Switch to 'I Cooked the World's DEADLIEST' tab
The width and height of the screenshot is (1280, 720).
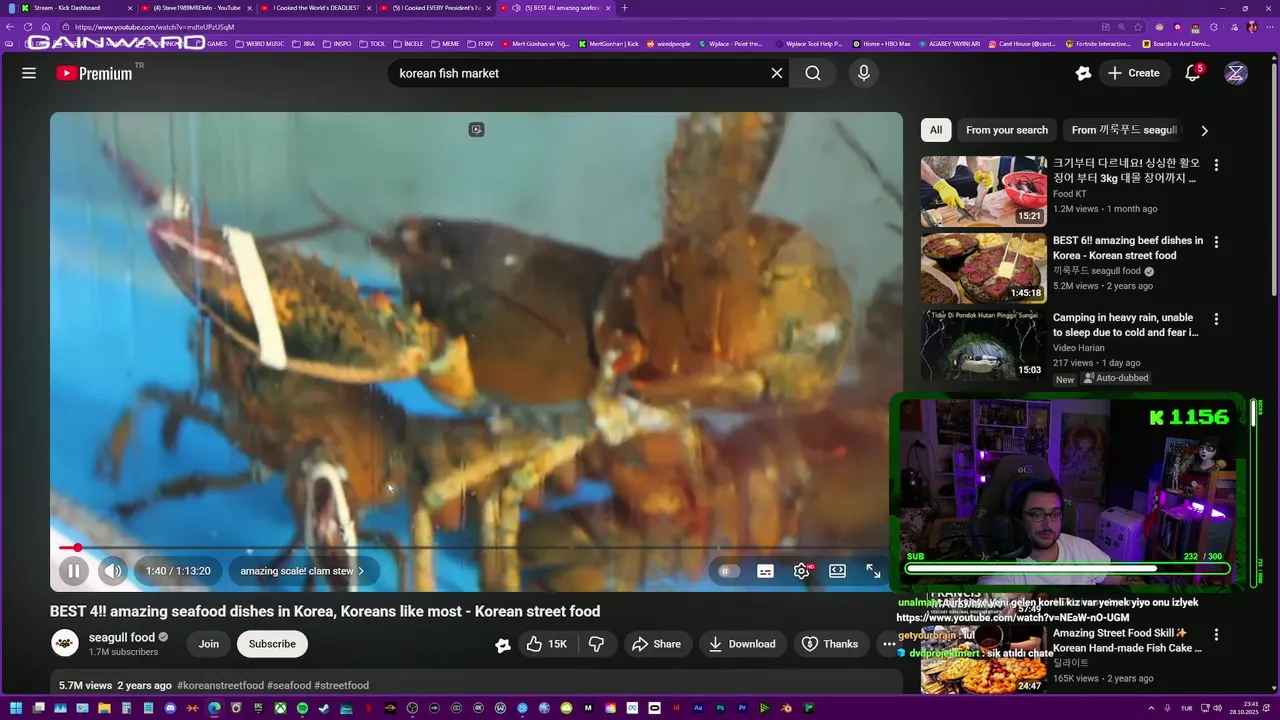click(x=316, y=8)
